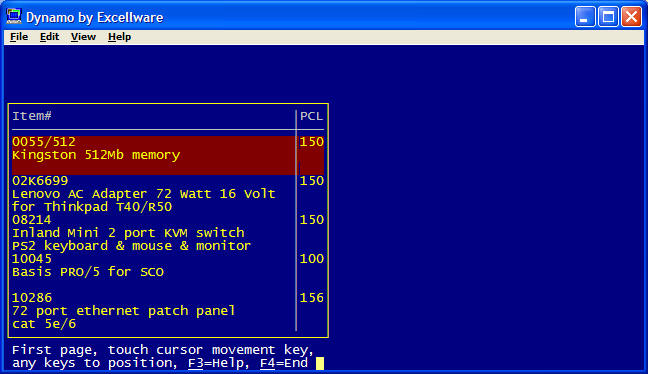Close the Dynamo by Excellware window

tap(631, 17)
